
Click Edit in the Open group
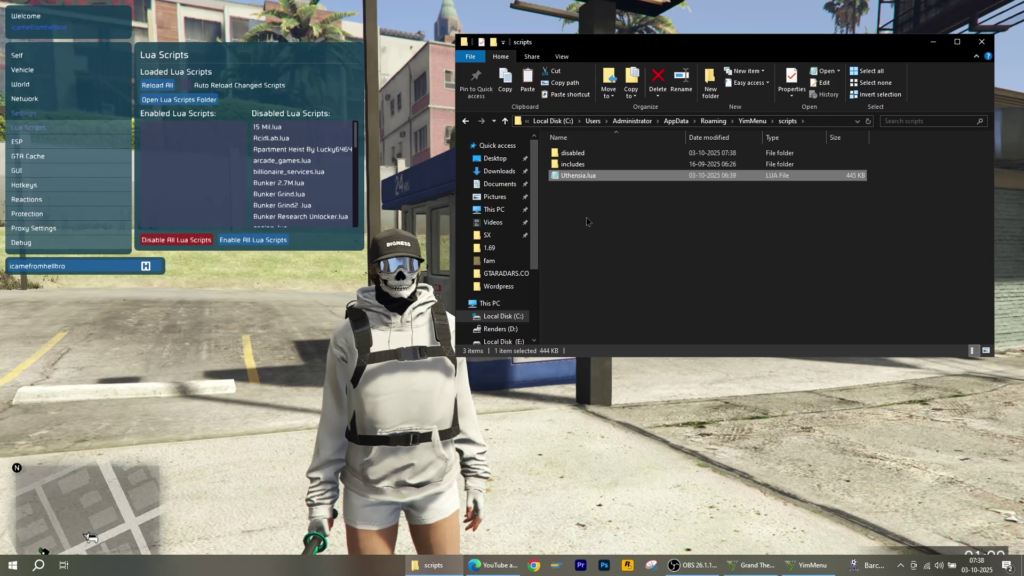click(820, 82)
